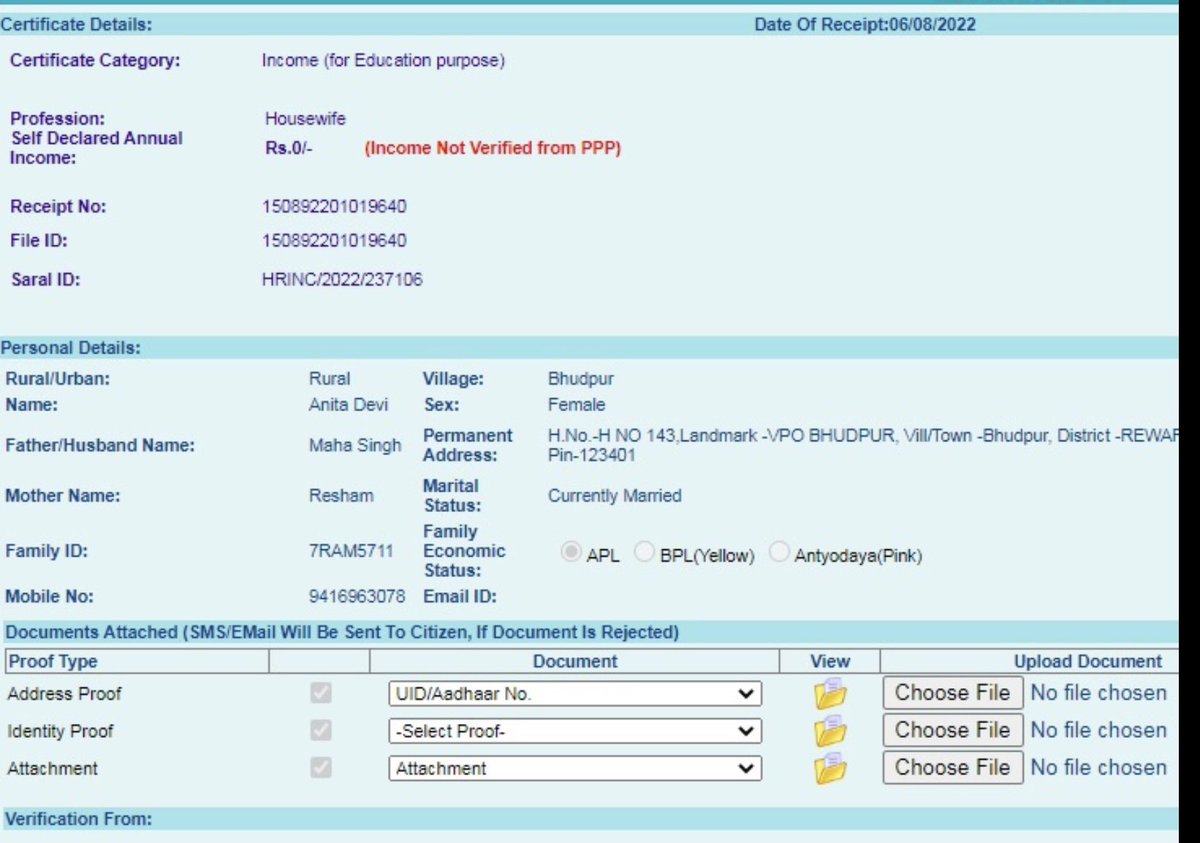Open the UID/Aadhaar No. document dropdown
Screen dimensions: 1200x843
click(575, 694)
